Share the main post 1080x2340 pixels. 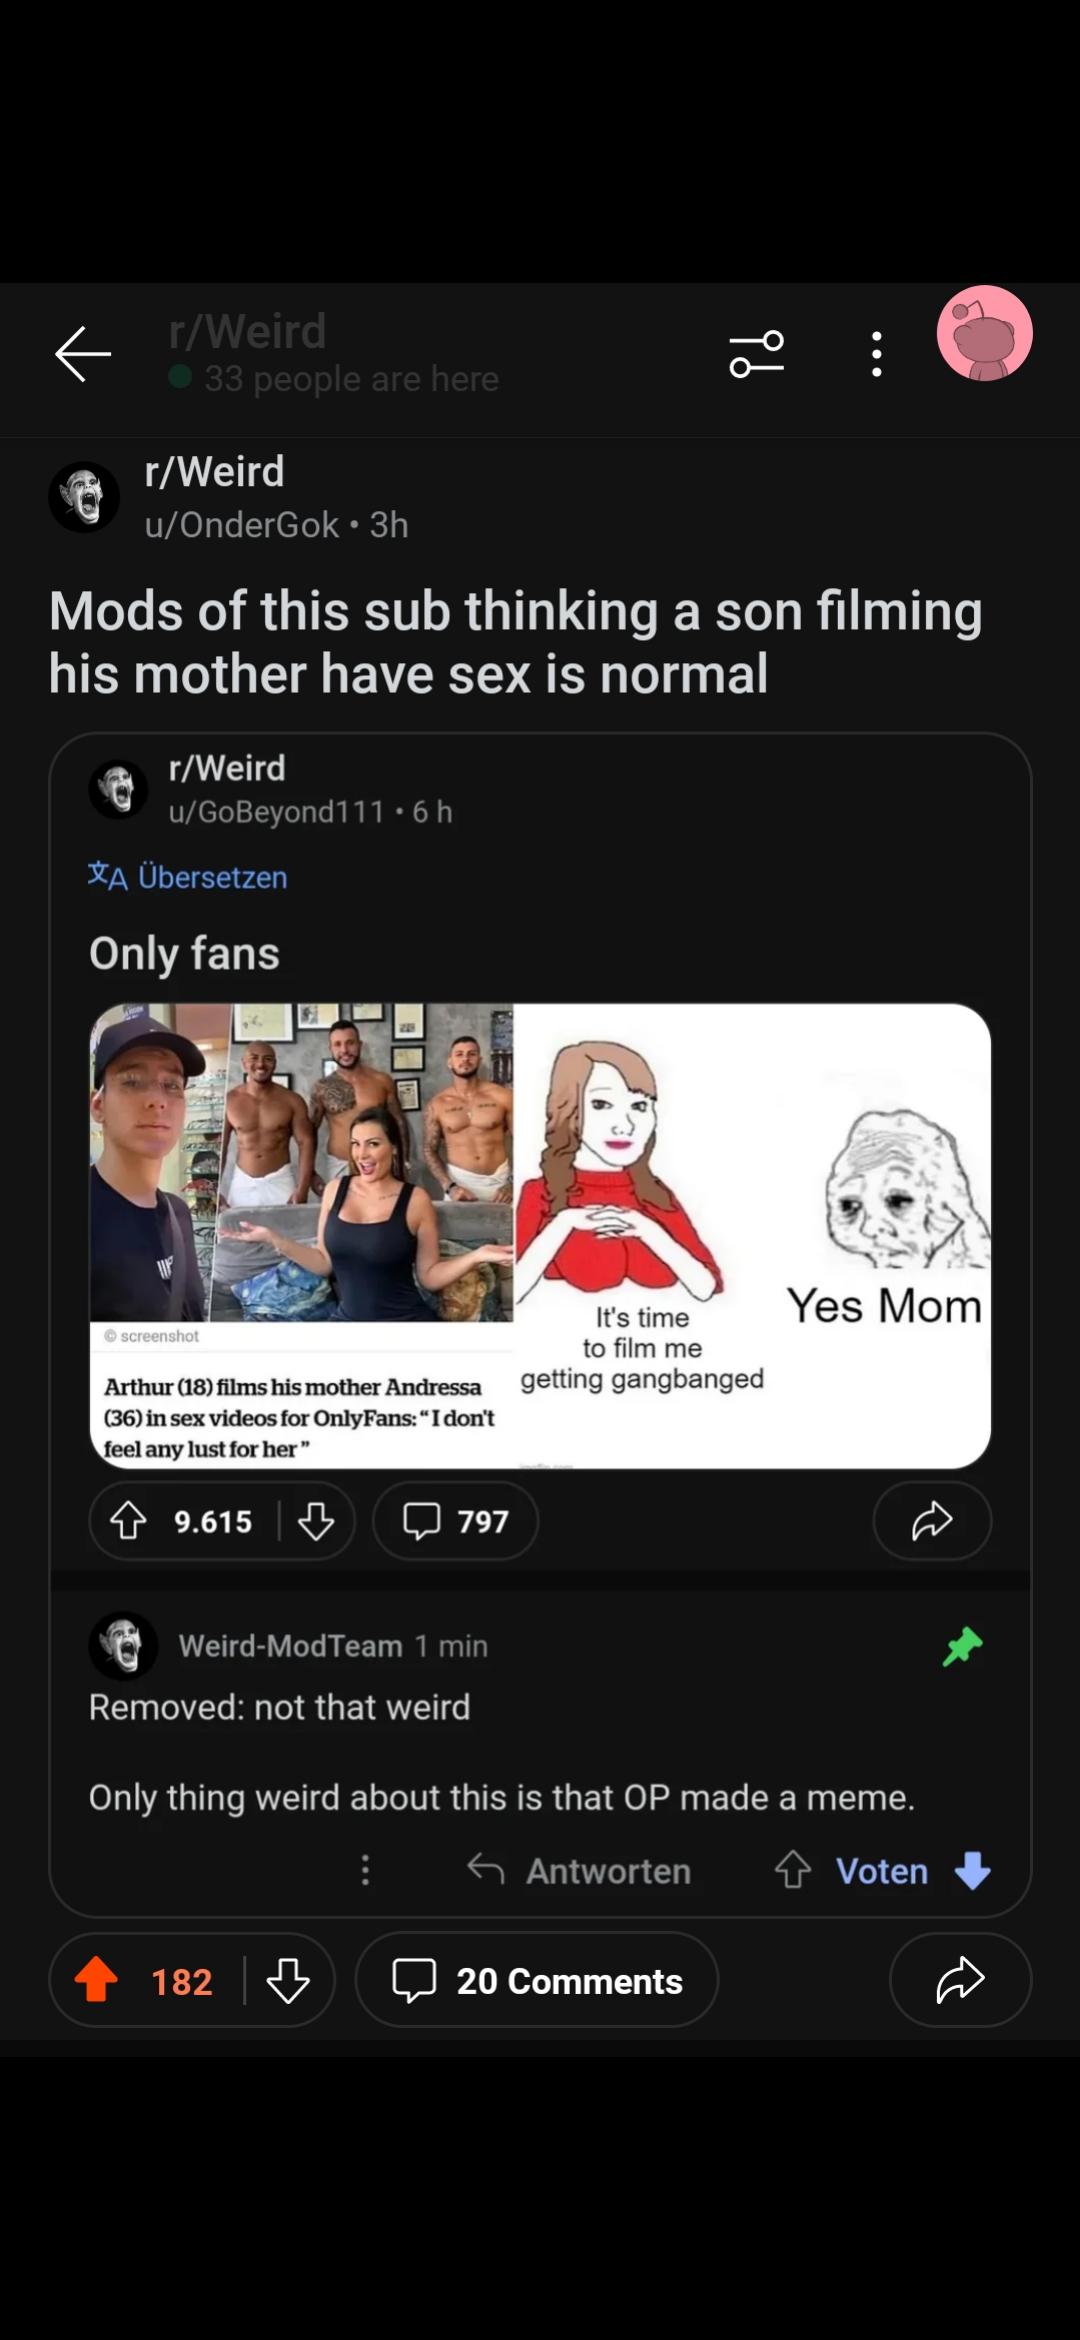tap(960, 1980)
